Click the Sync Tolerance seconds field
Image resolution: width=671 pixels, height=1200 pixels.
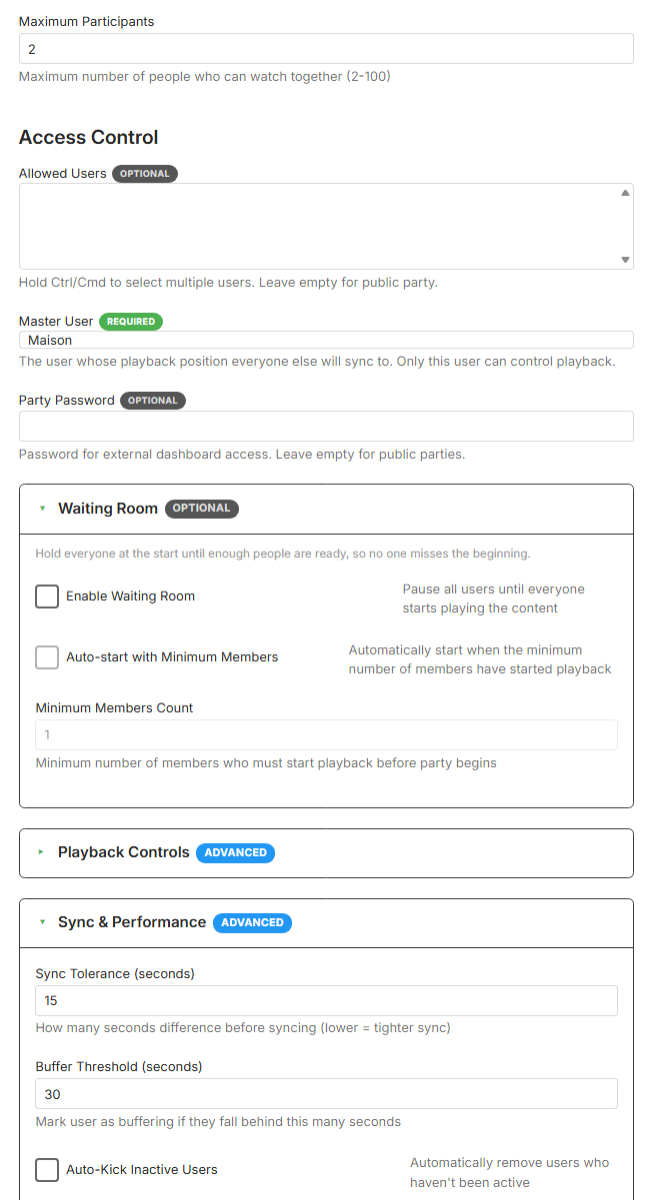point(326,1000)
